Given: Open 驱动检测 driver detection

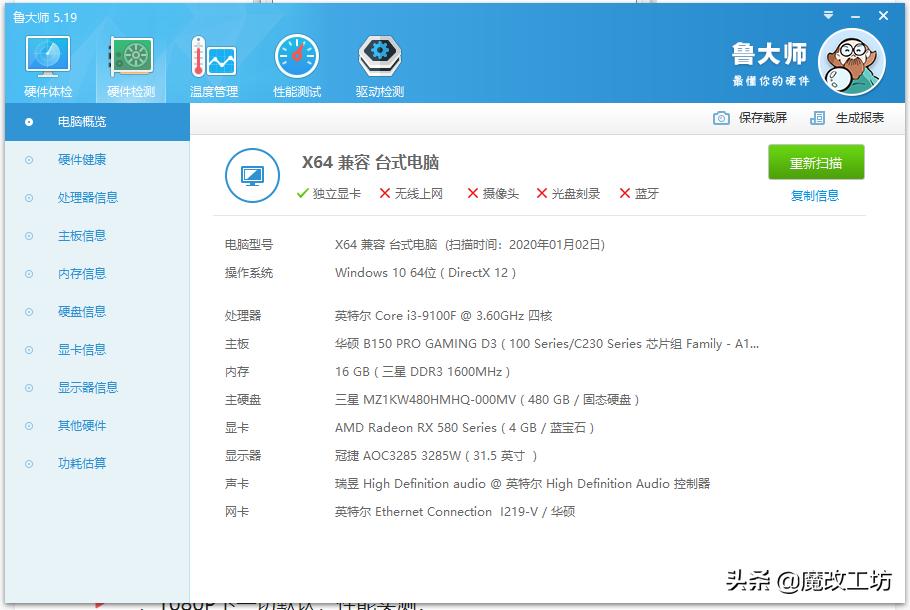Looking at the screenshot, I should pyautogui.click(x=378, y=63).
